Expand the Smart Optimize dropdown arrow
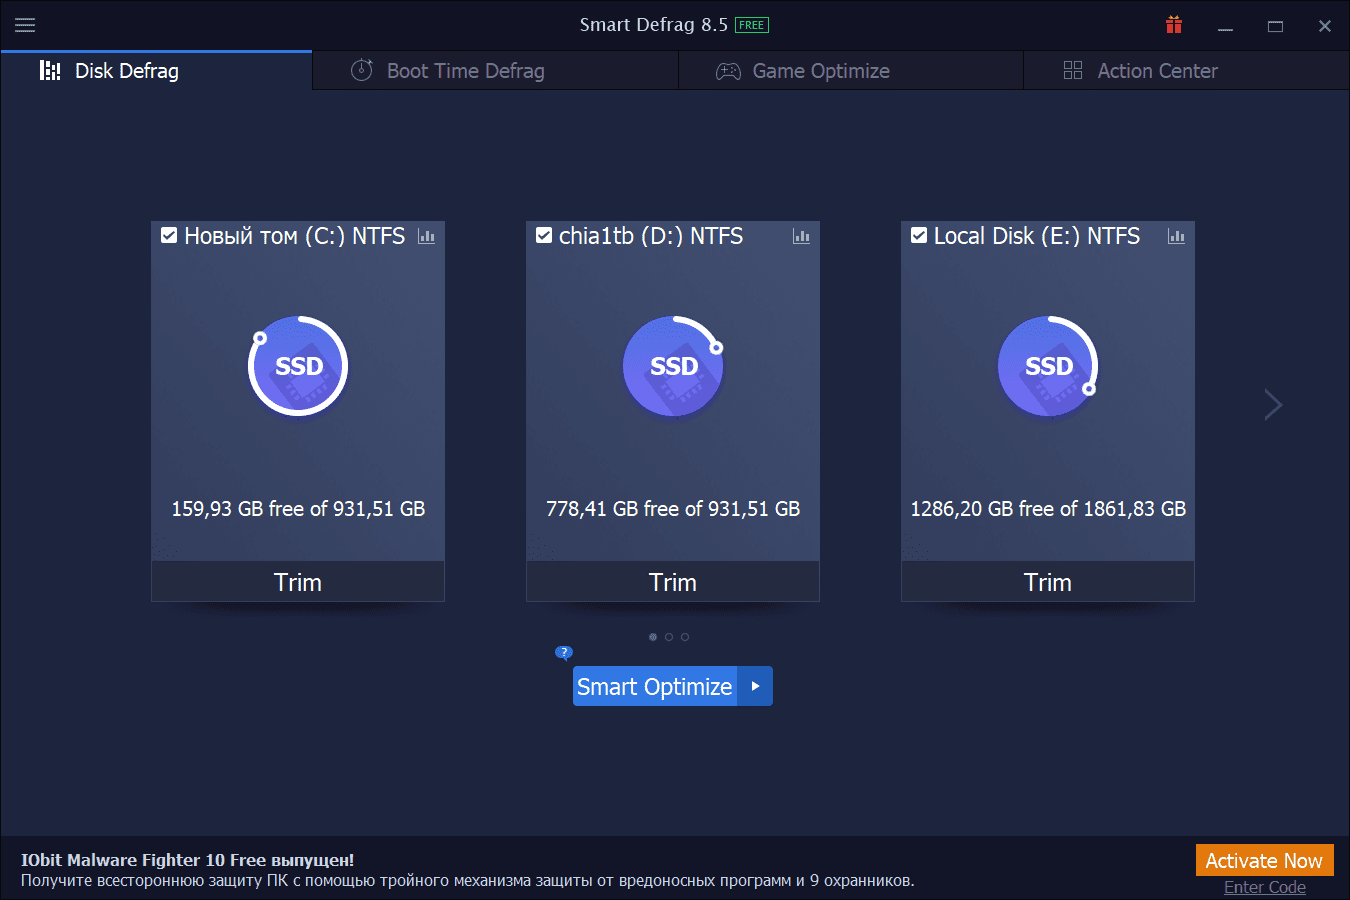This screenshot has width=1350, height=900. point(755,686)
